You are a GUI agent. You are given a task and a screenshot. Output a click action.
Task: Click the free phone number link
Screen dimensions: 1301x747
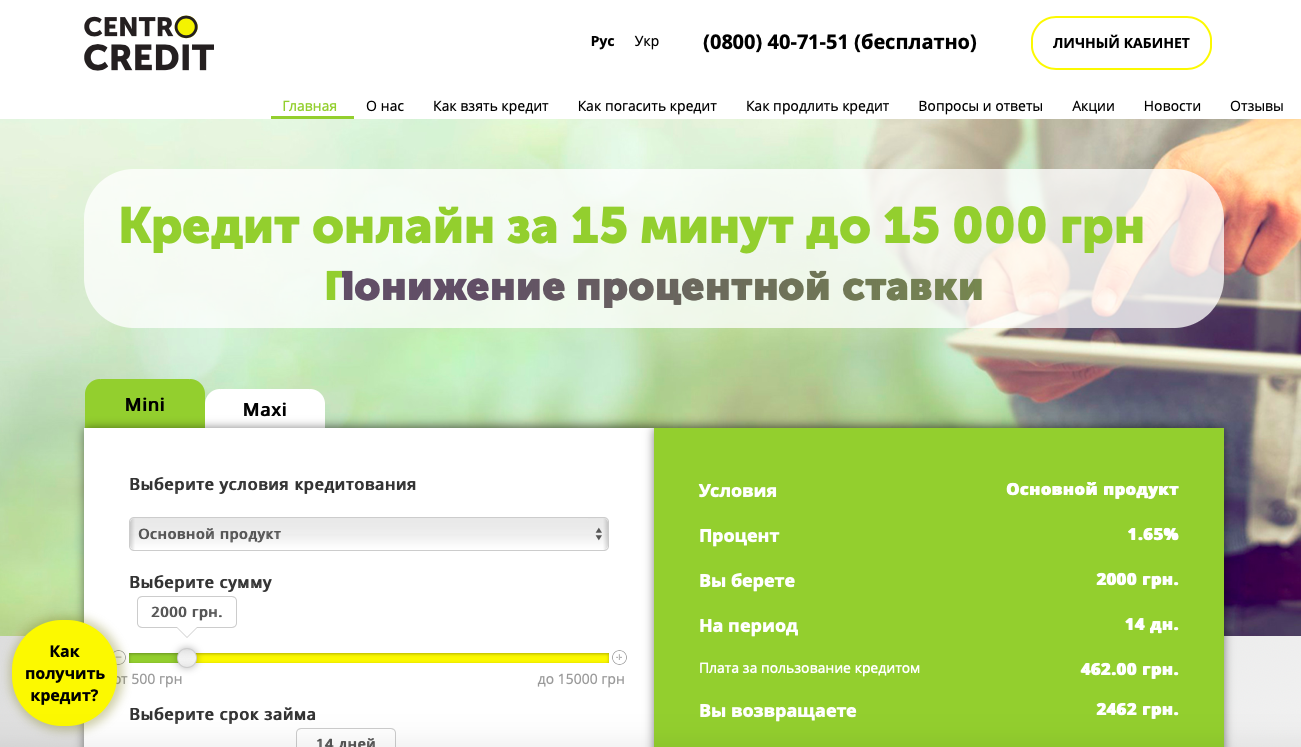tap(838, 42)
